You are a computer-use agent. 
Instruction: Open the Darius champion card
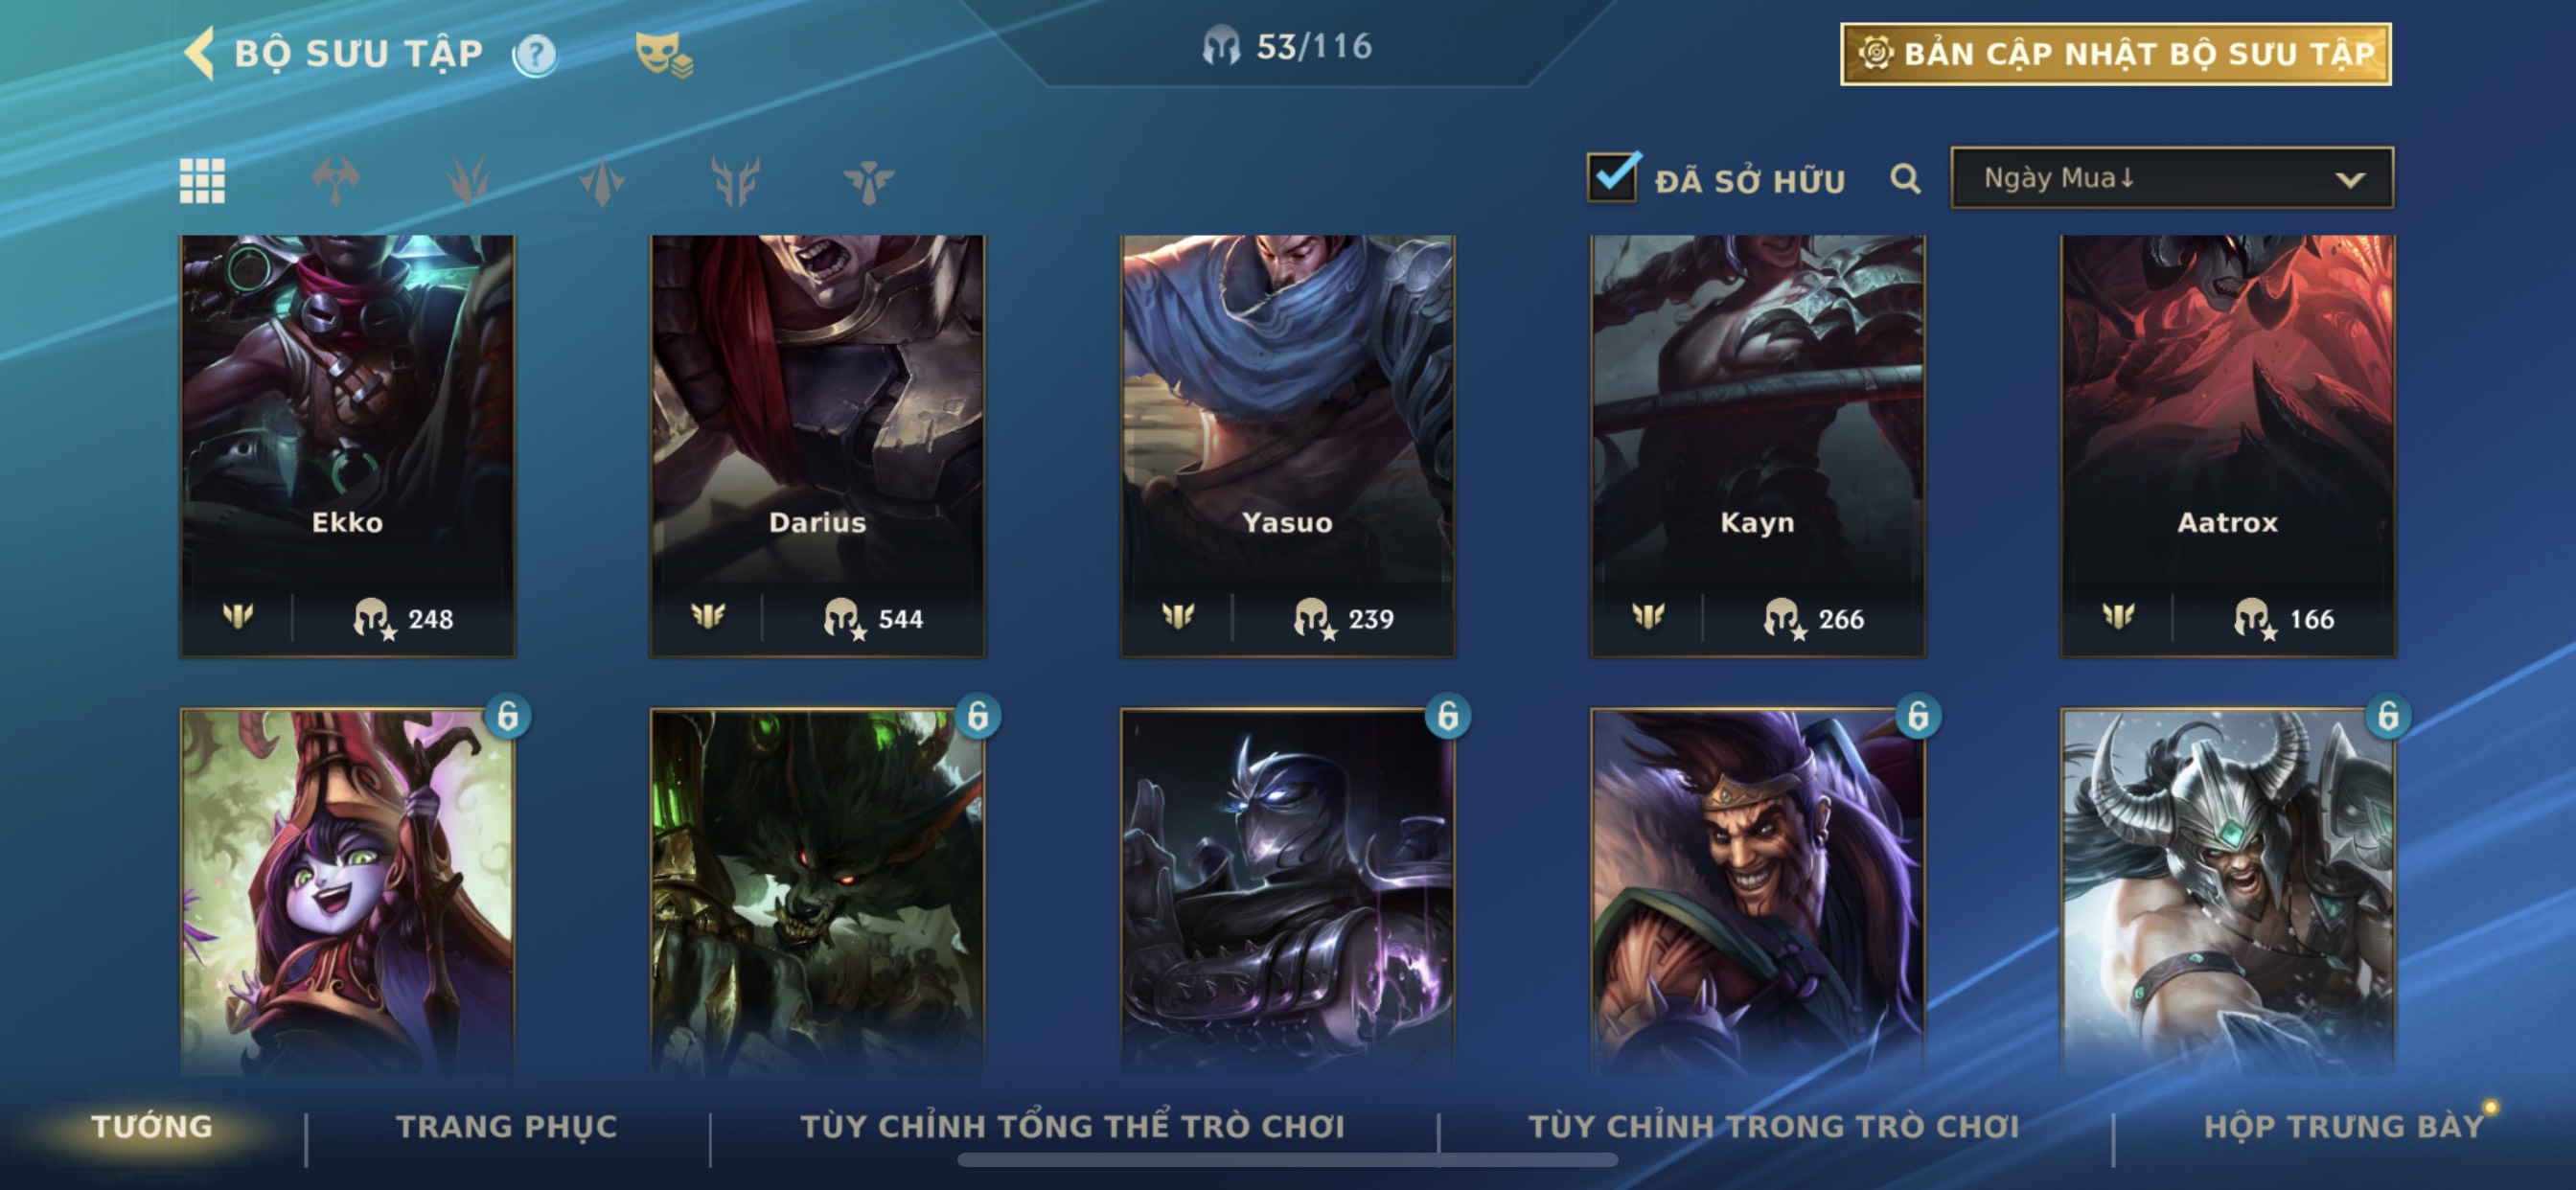tap(817, 446)
